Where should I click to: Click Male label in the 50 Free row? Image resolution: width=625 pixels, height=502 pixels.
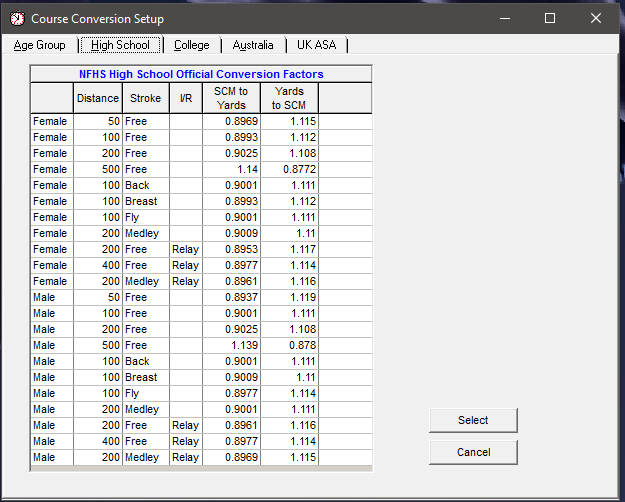coord(52,297)
